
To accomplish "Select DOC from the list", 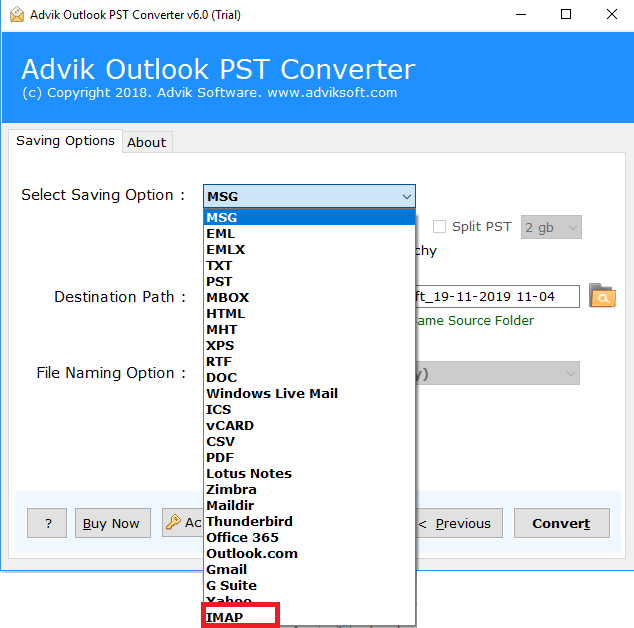I will pyautogui.click(x=309, y=378).
